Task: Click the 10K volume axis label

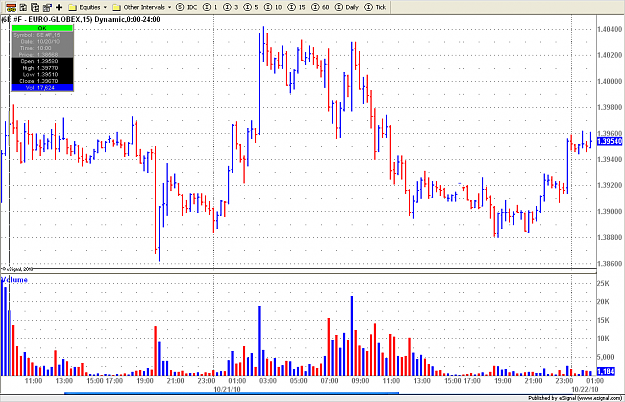Action: pyautogui.click(x=603, y=338)
